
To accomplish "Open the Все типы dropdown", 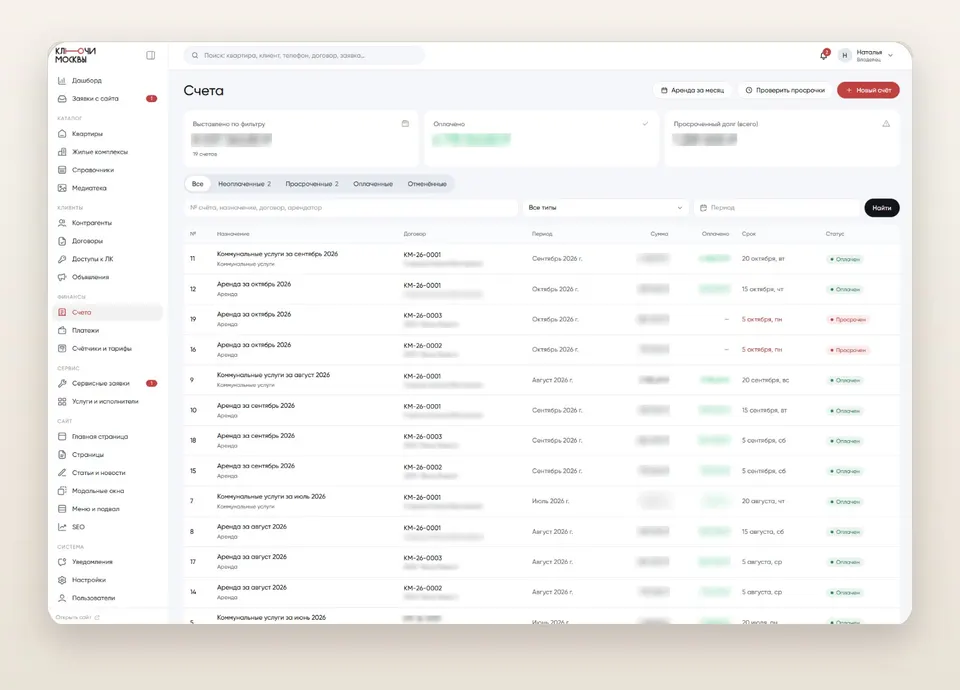I will click(605, 208).
